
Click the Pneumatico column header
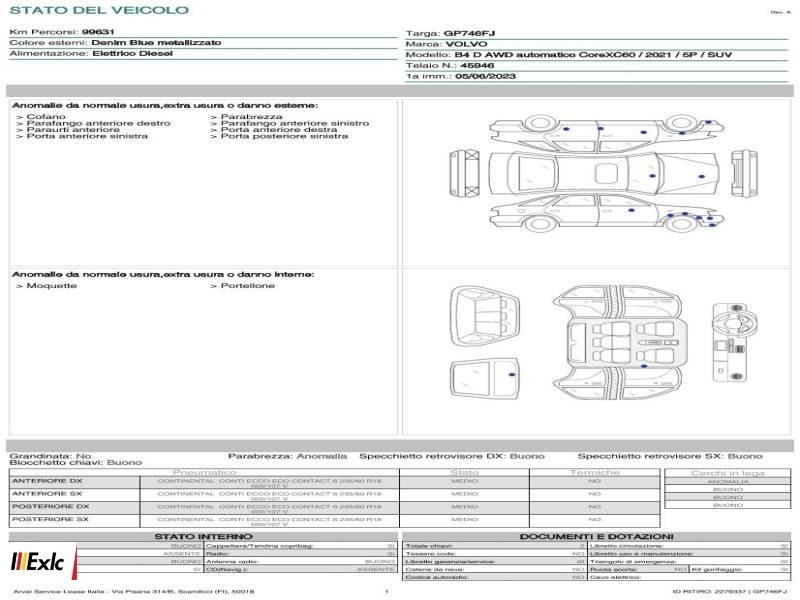click(204, 472)
